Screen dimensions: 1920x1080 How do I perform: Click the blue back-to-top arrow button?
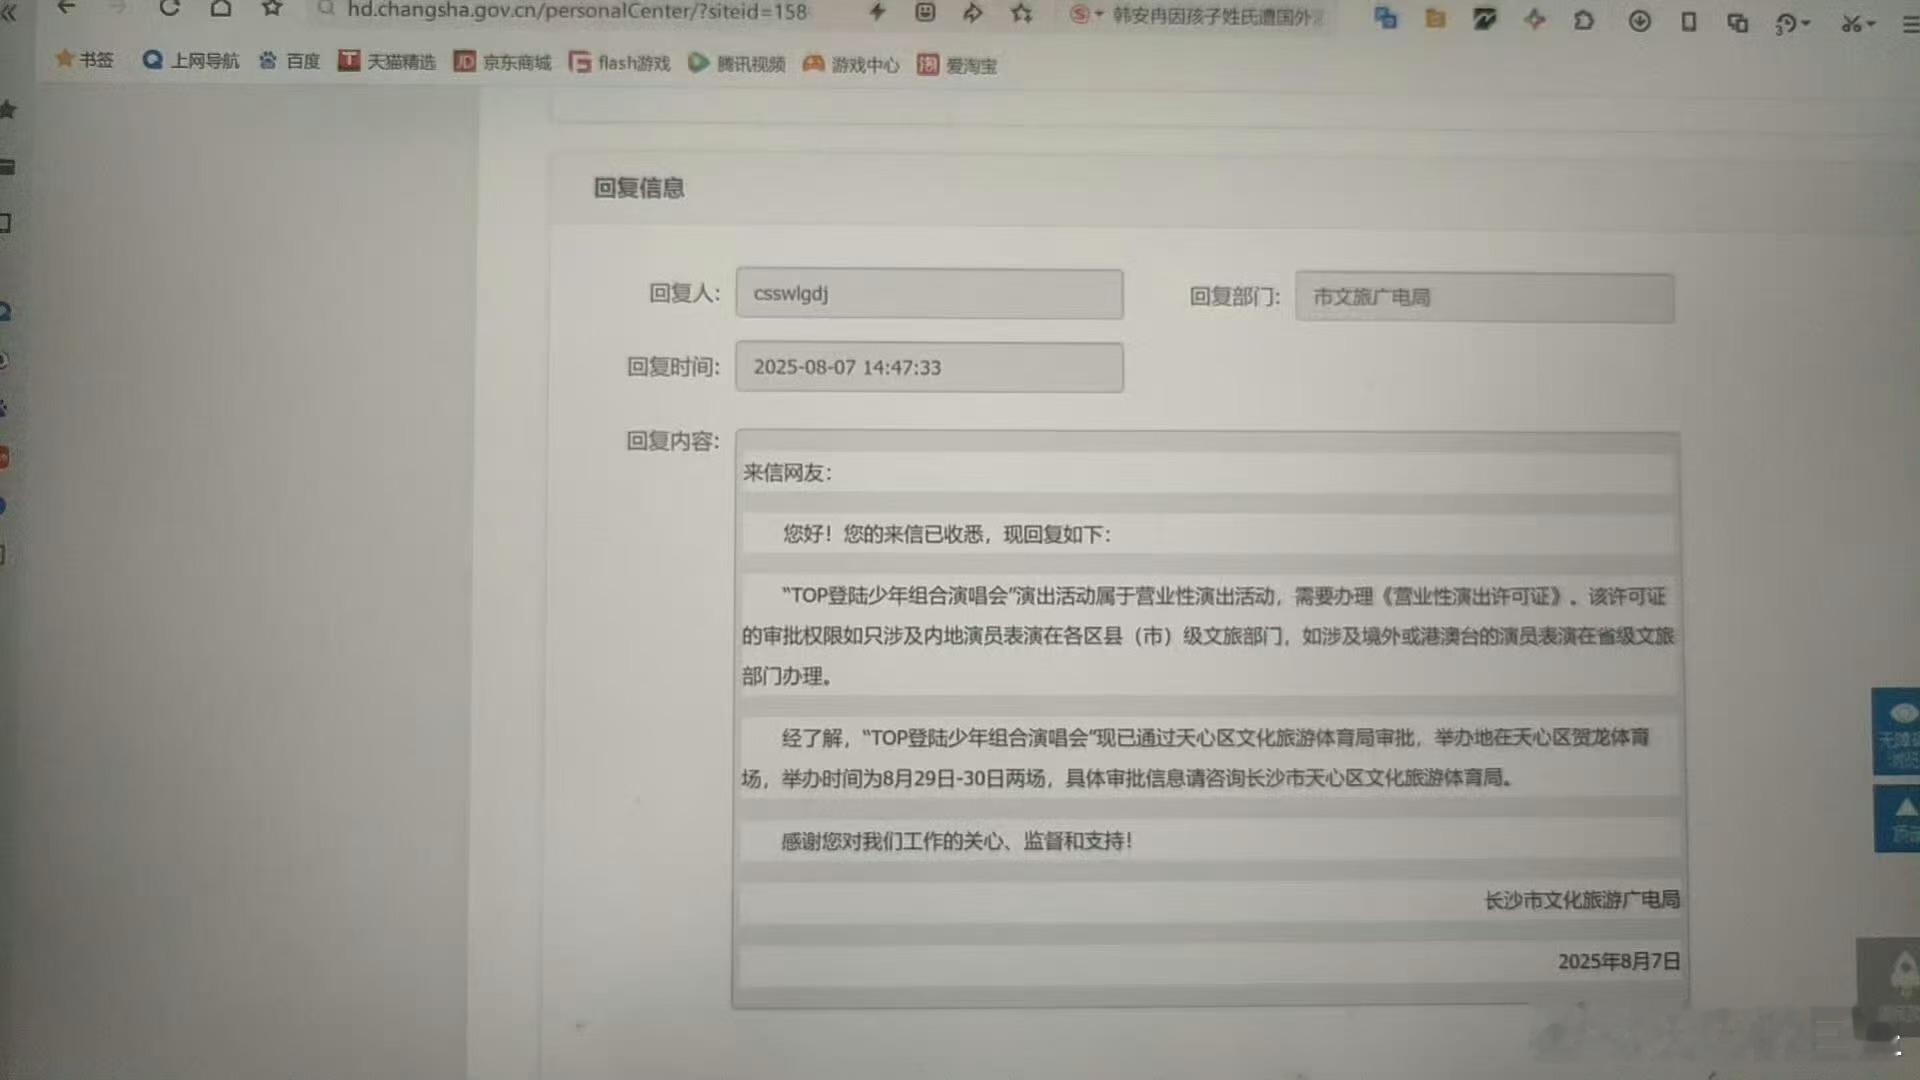(1898, 819)
